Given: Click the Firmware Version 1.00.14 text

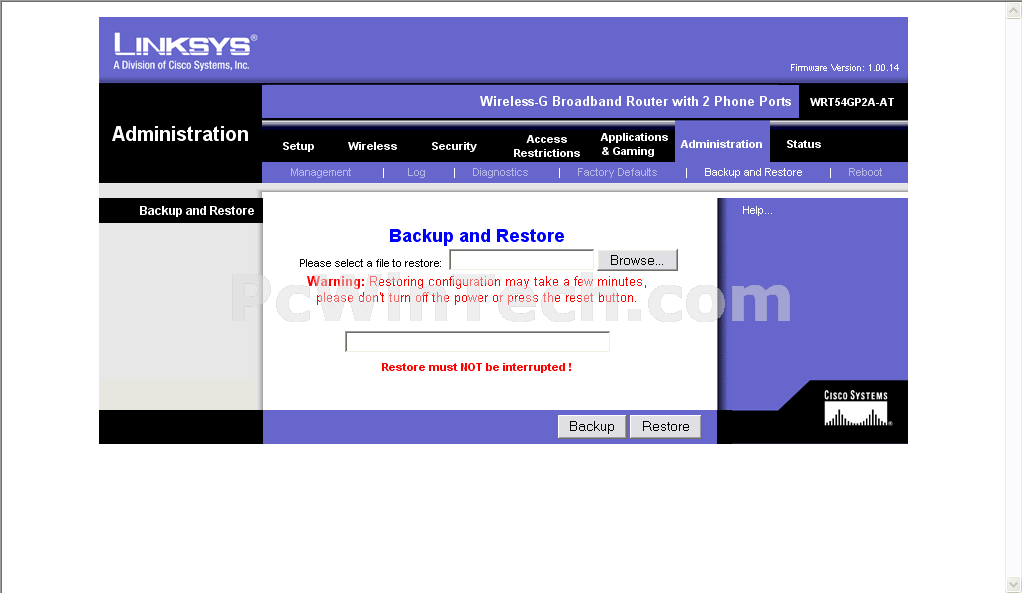Looking at the screenshot, I should click(x=844, y=68).
